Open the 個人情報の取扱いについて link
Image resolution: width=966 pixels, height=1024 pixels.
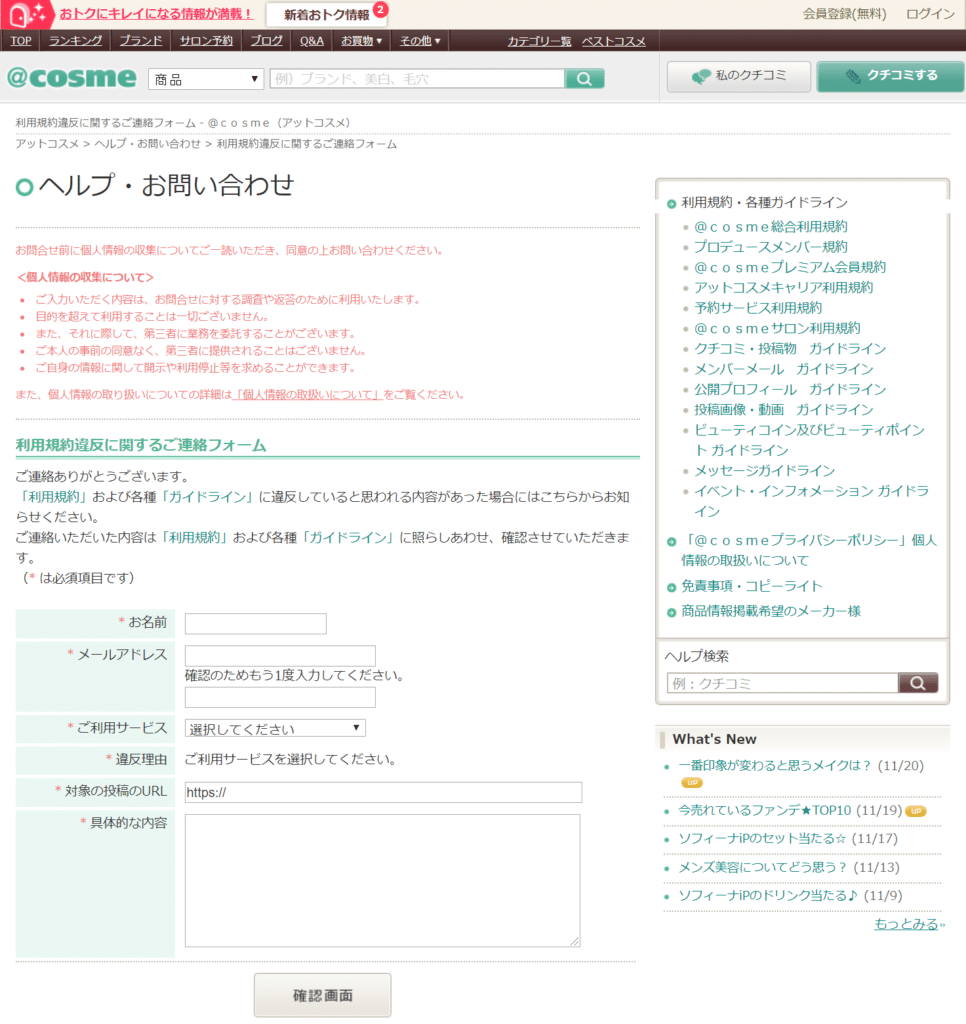tap(309, 395)
